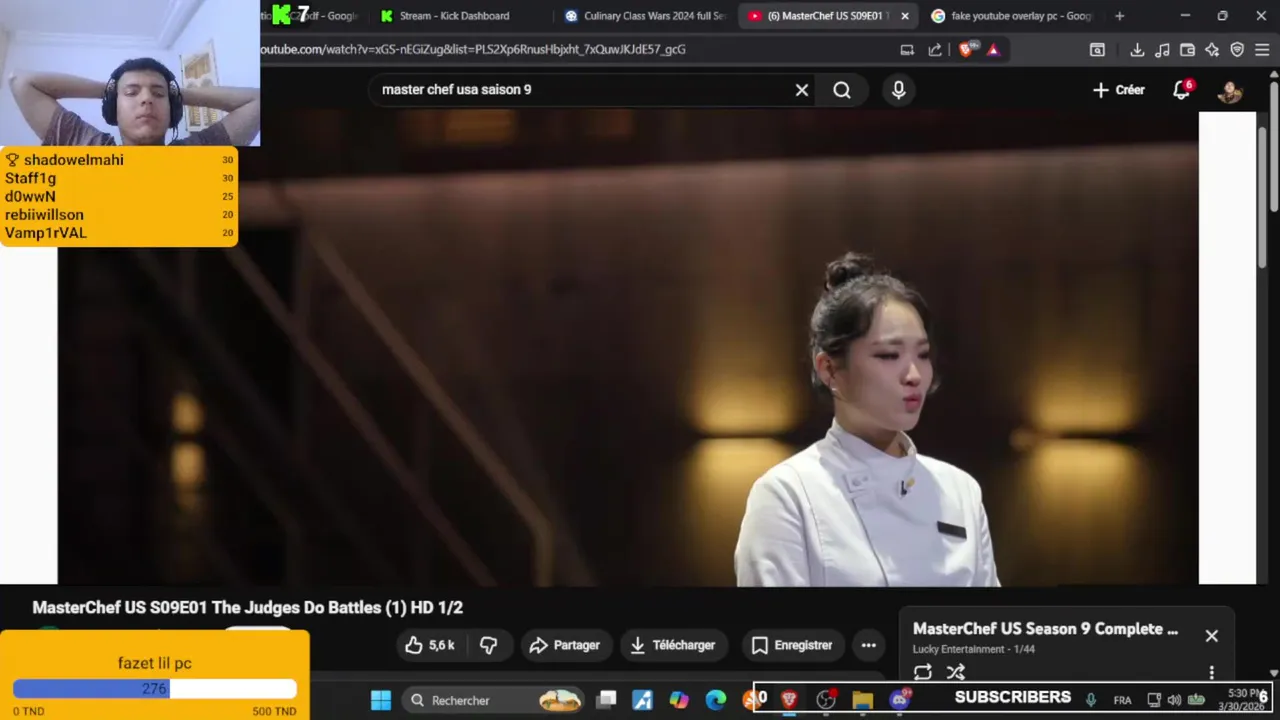Screen dimensions: 1280x720
Task: Click the goal progress bar showing 276
Action: [155, 689]
